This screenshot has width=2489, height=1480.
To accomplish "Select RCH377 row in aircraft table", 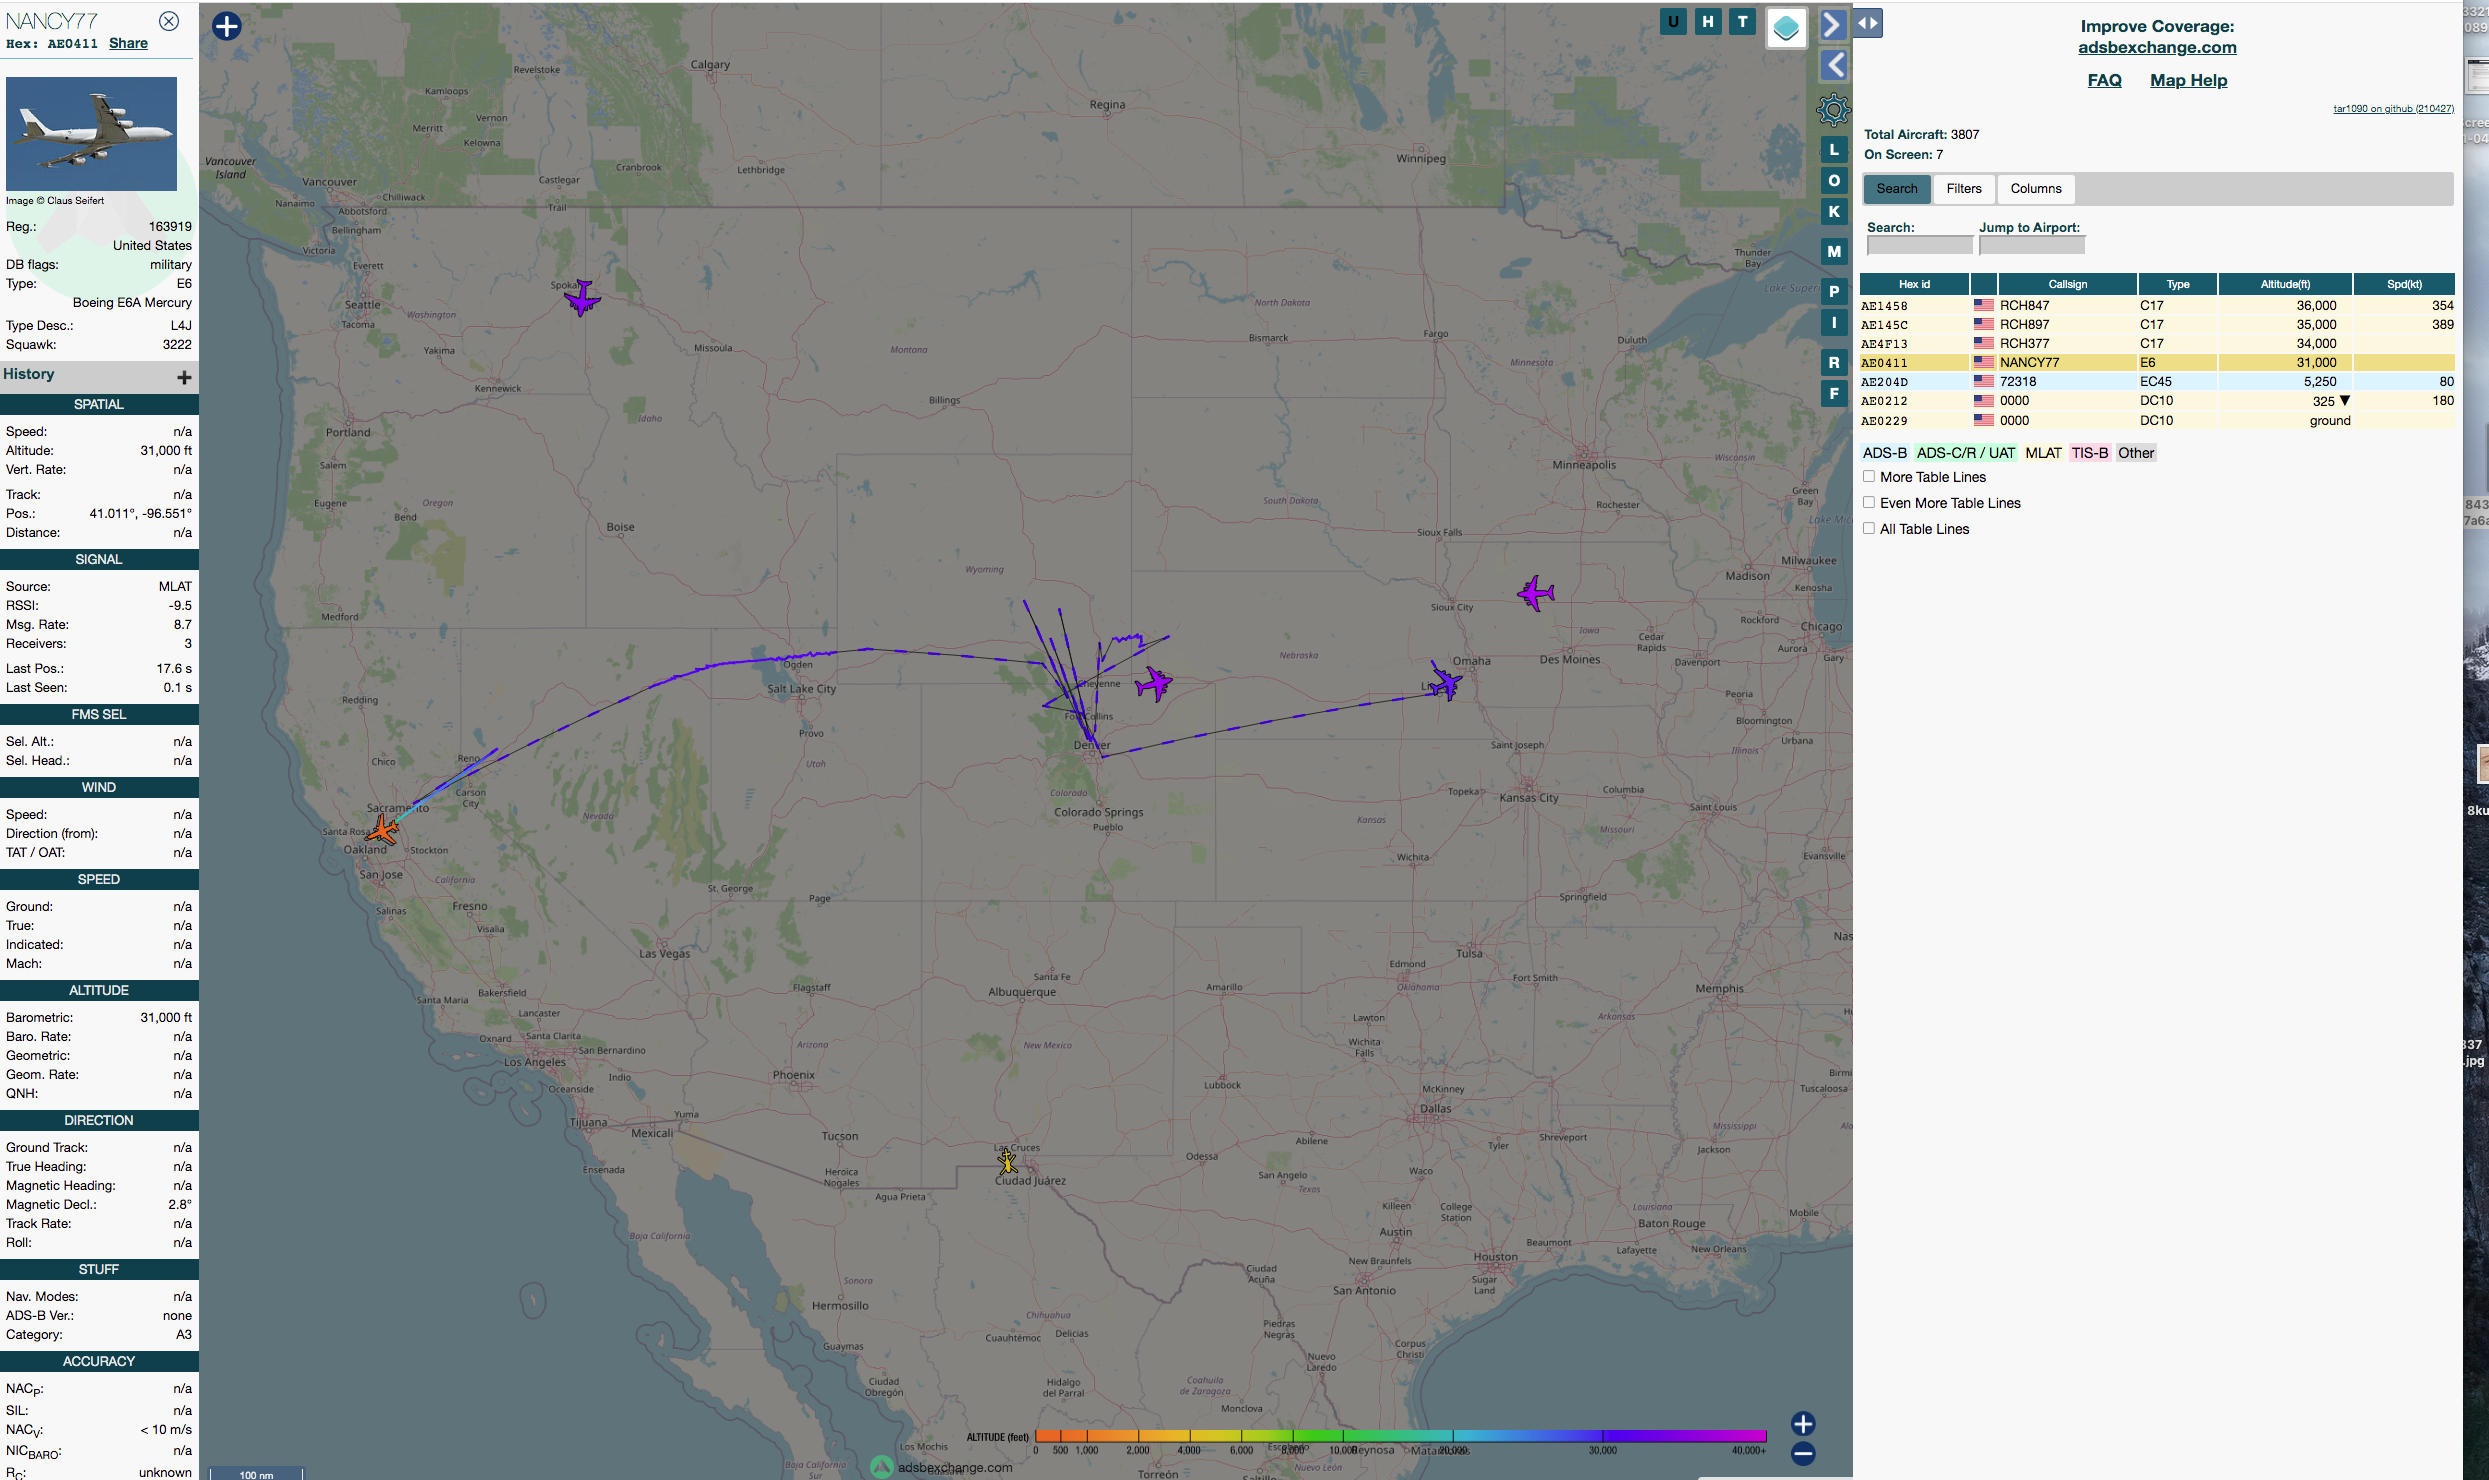I will (2157, 344).
